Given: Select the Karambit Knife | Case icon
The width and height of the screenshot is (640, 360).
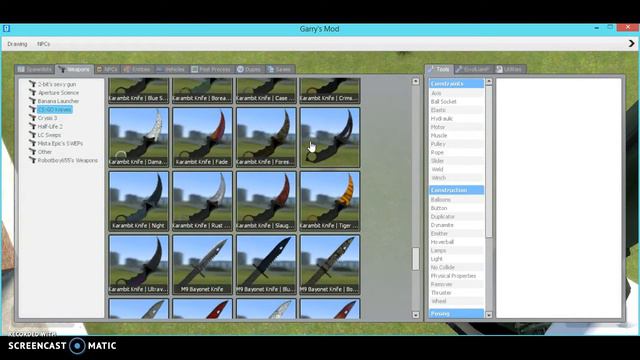Looking at the screenshot, I should [x=266, y=91].
